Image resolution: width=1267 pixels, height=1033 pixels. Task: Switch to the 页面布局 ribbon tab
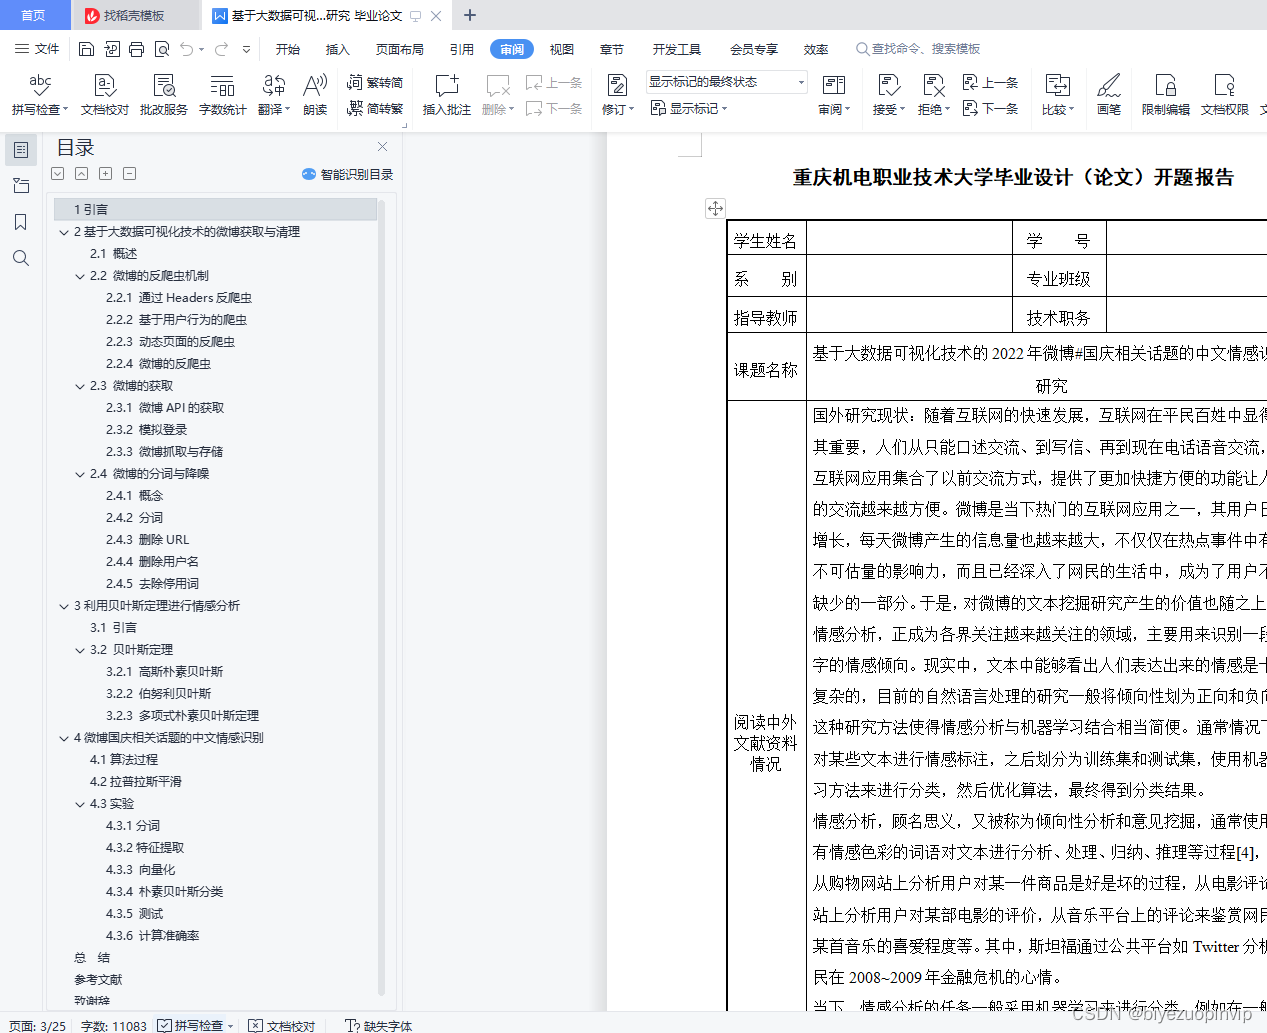399,48
